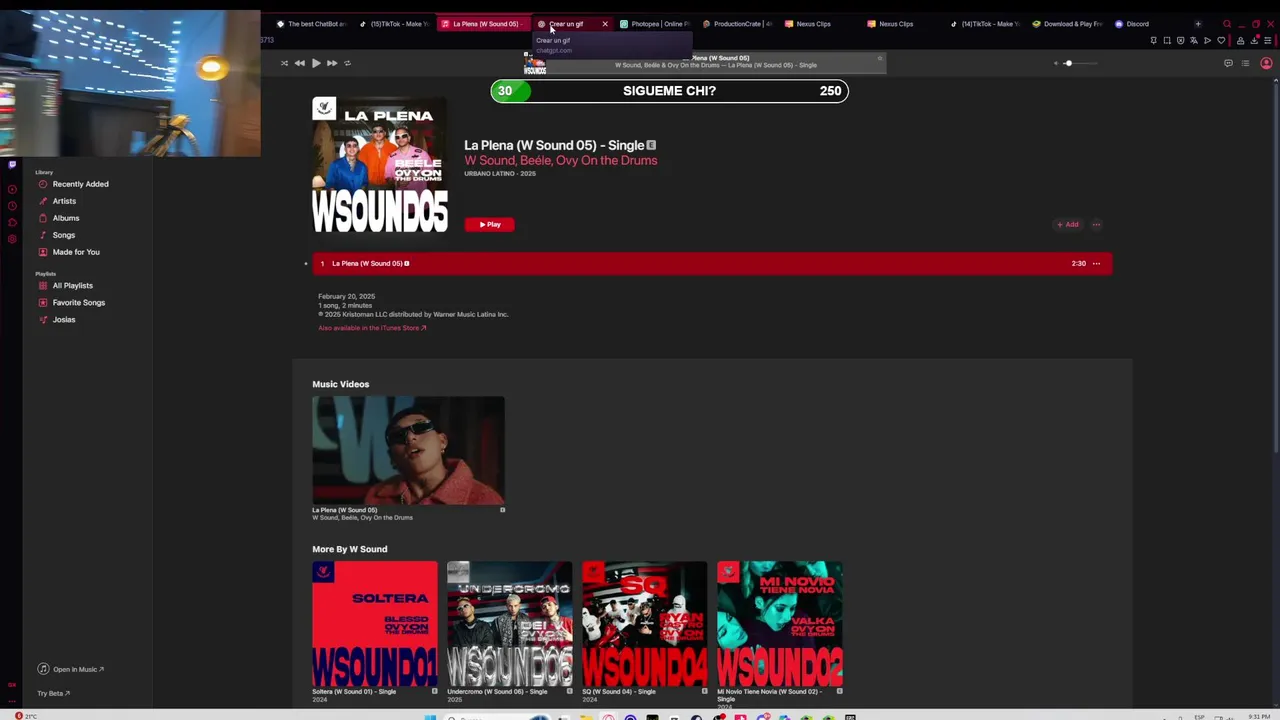
Task: Open album more options ellipsis
Action: [1096, 224]
